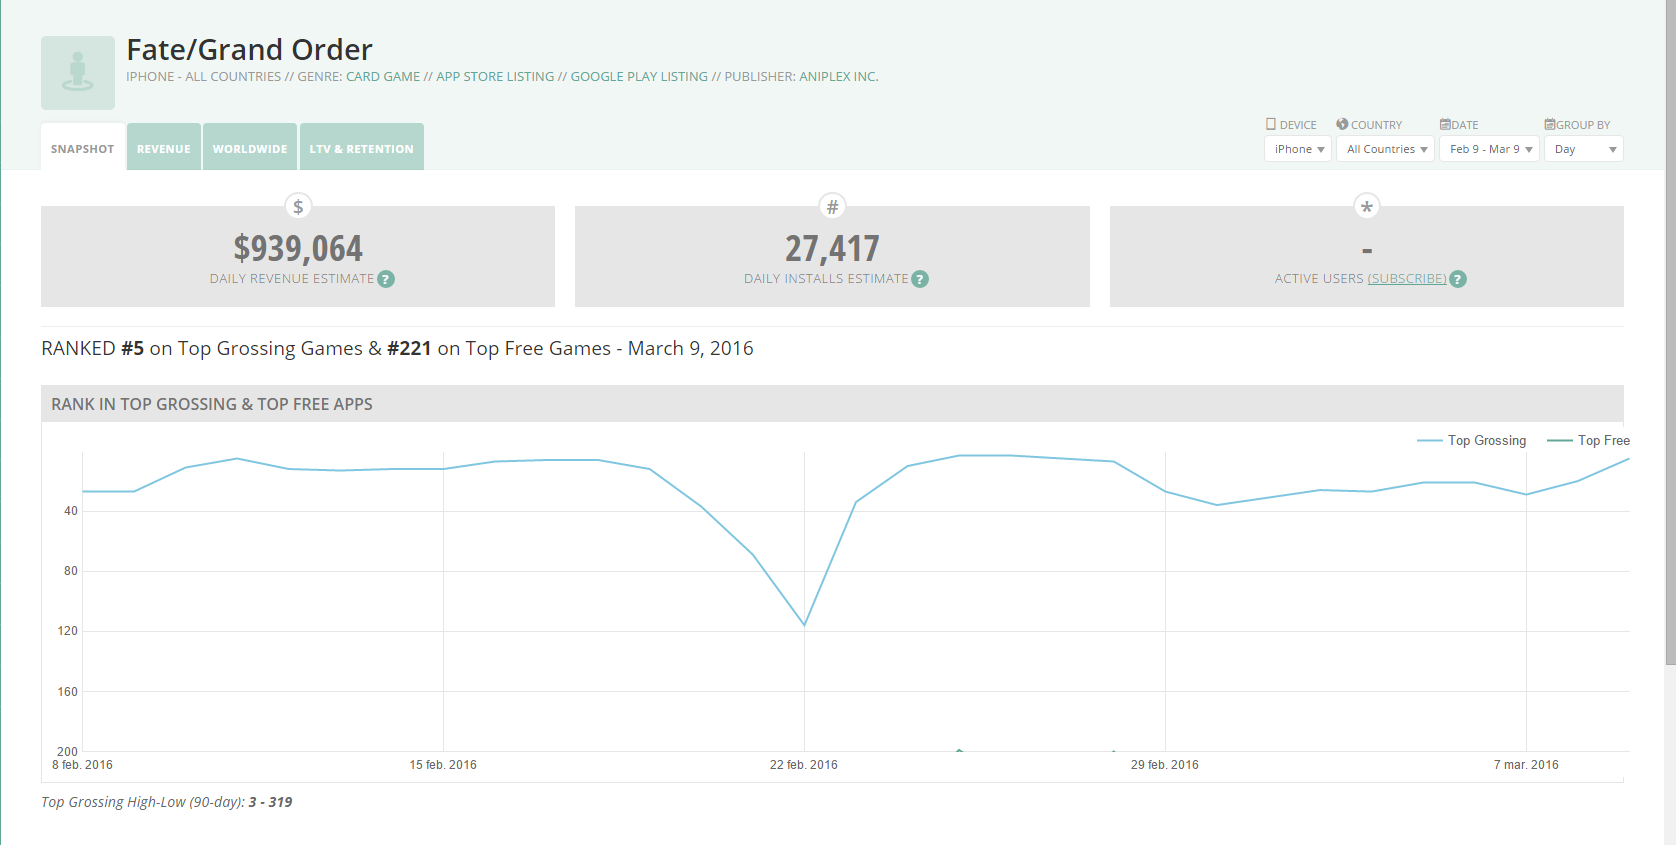
Task: Open the Feb 9 - Mar 9 date picker
Action: pos(1489,149)
